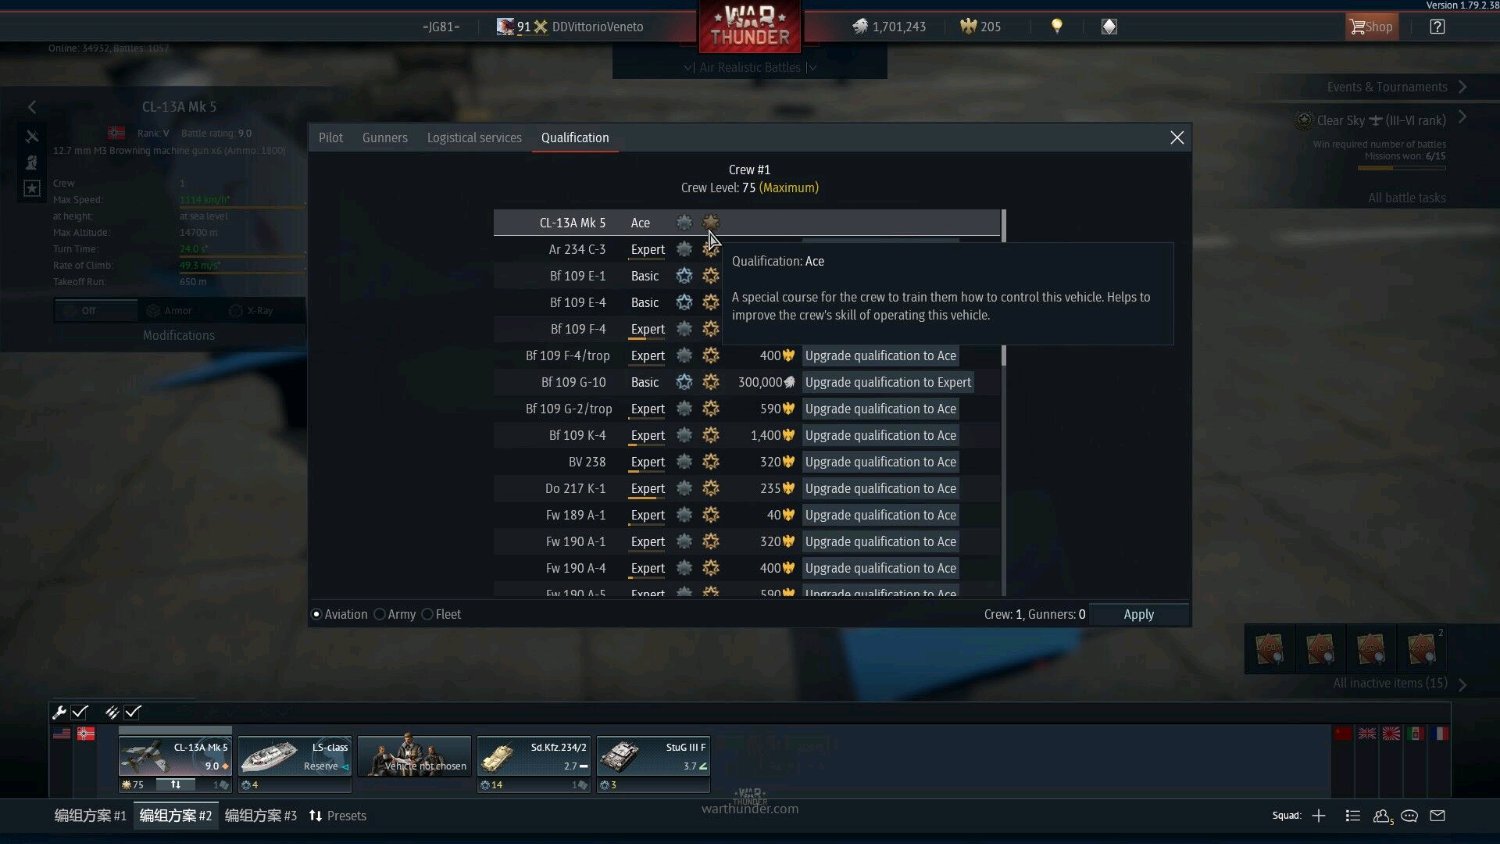Open the Shop cart button
This screenshot has height=844, width=1500.
[x=1371, y=27]
